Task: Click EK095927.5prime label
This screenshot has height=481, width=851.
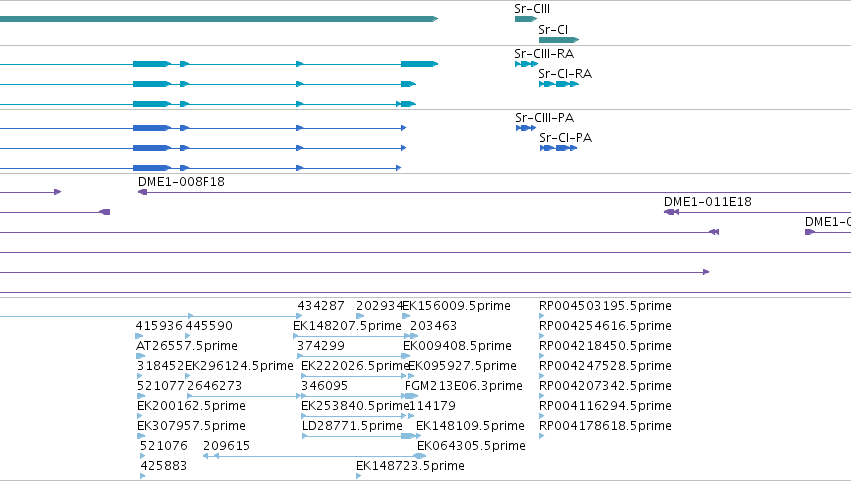Action: 462,366
